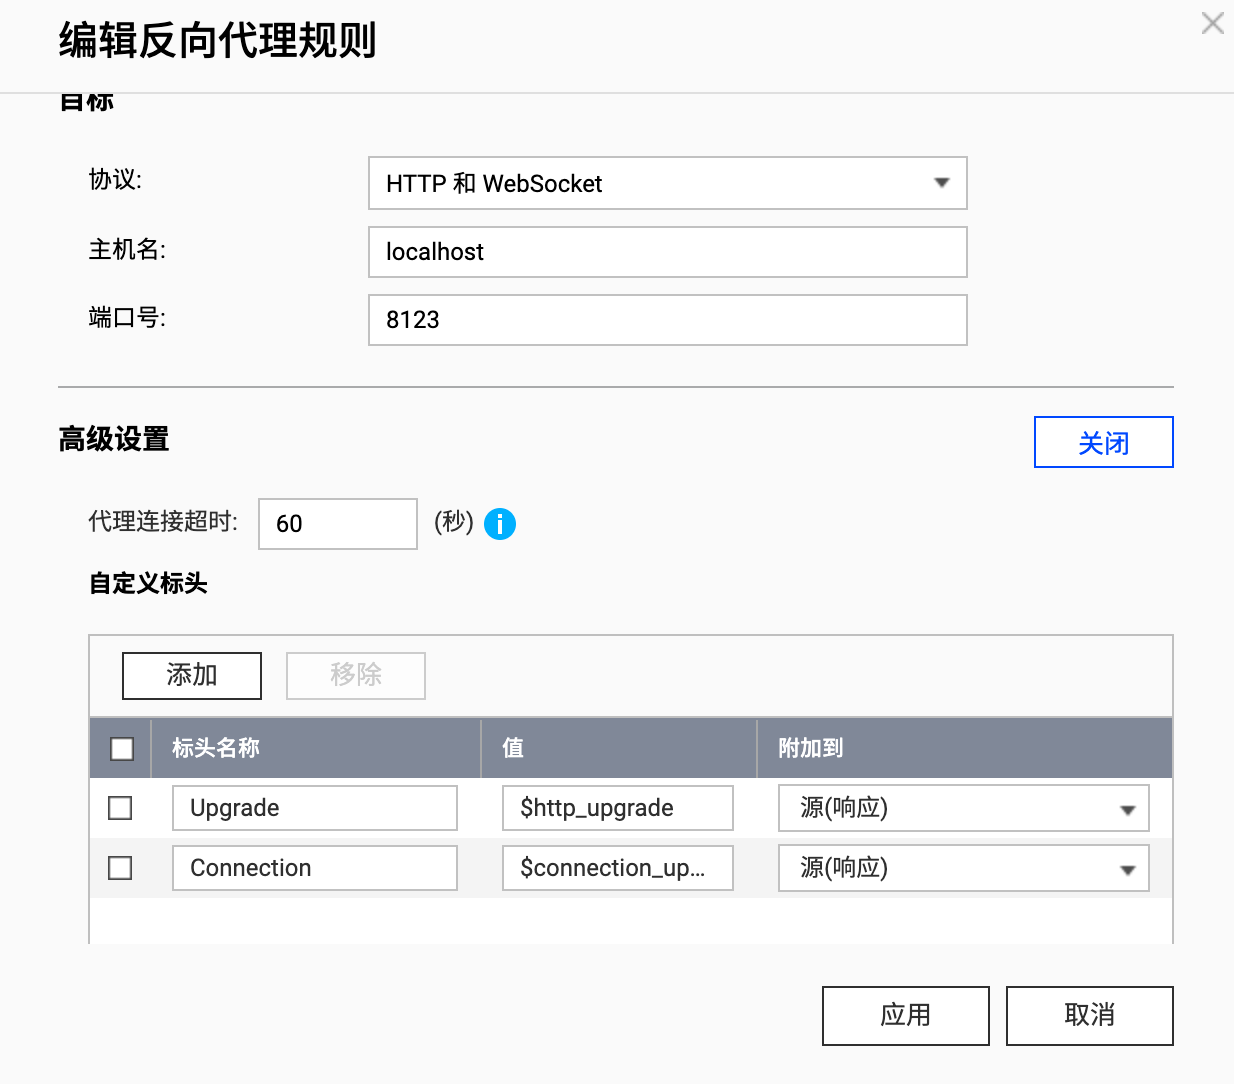
Task: Toggle the select-all headers checkbox
Action: (122, 748)
